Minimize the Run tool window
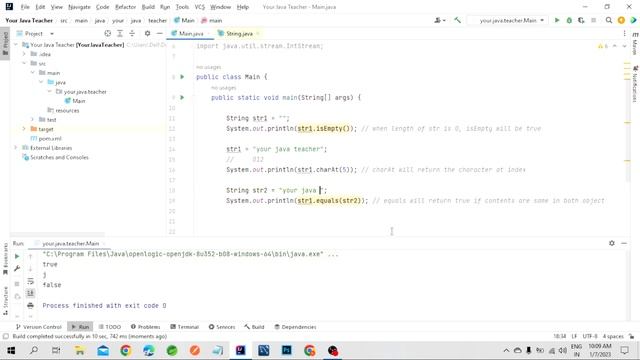 click(x=624, y=243)
